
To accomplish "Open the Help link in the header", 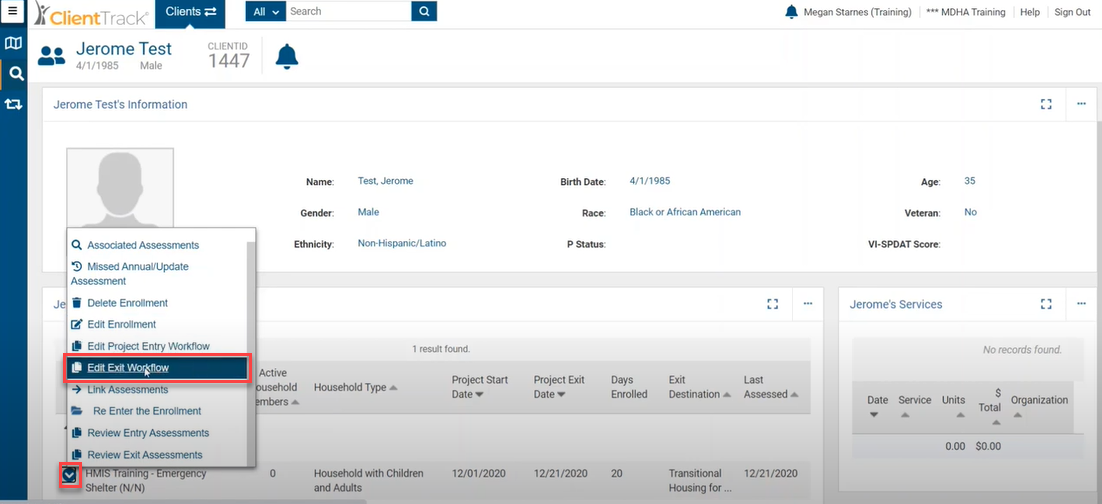I will click(x=1029, y=12).
